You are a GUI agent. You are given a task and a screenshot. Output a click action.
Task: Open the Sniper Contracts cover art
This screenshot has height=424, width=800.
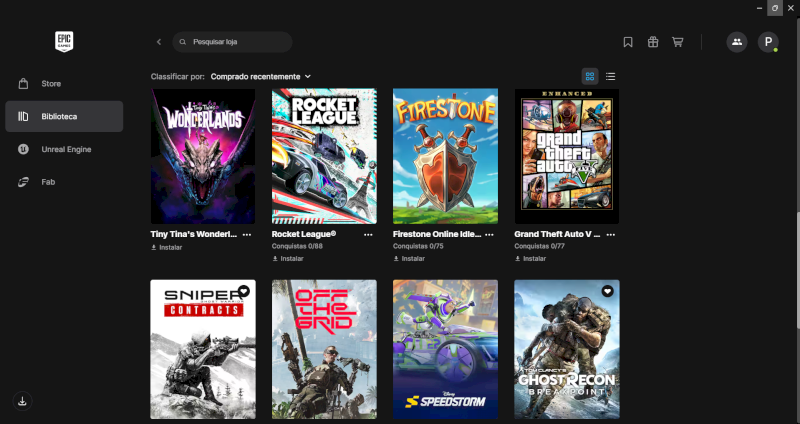pos(203,350)
